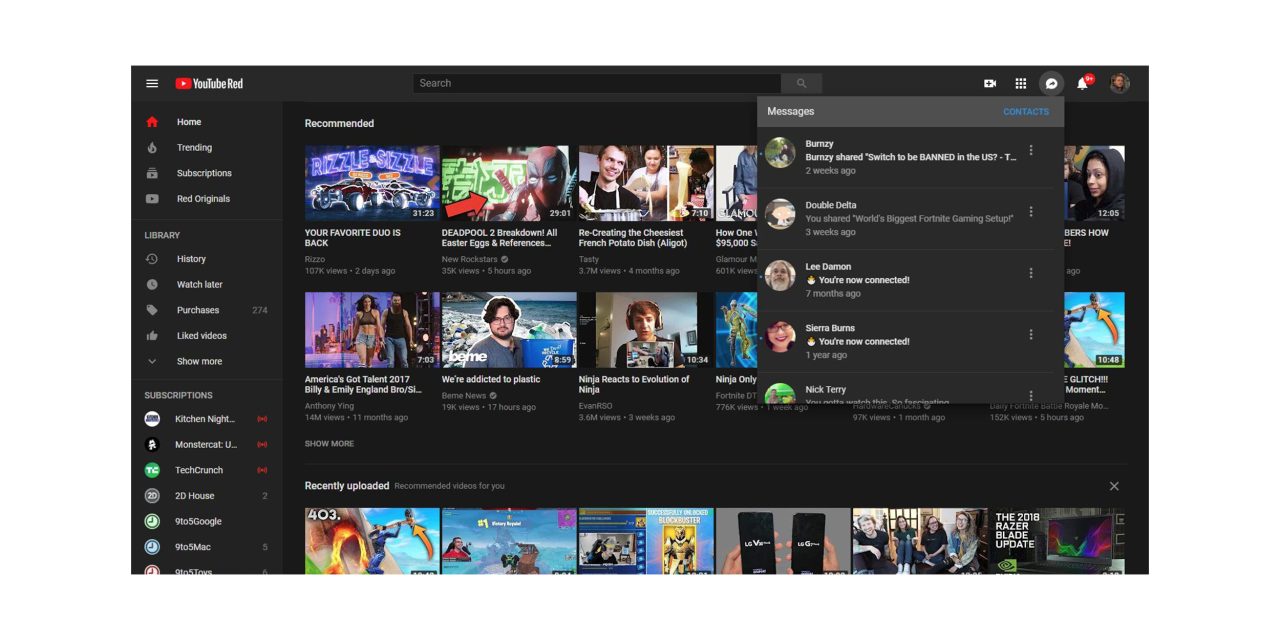
Task: Dismiss the Recently uploaded section
Action: (1114, 486)
